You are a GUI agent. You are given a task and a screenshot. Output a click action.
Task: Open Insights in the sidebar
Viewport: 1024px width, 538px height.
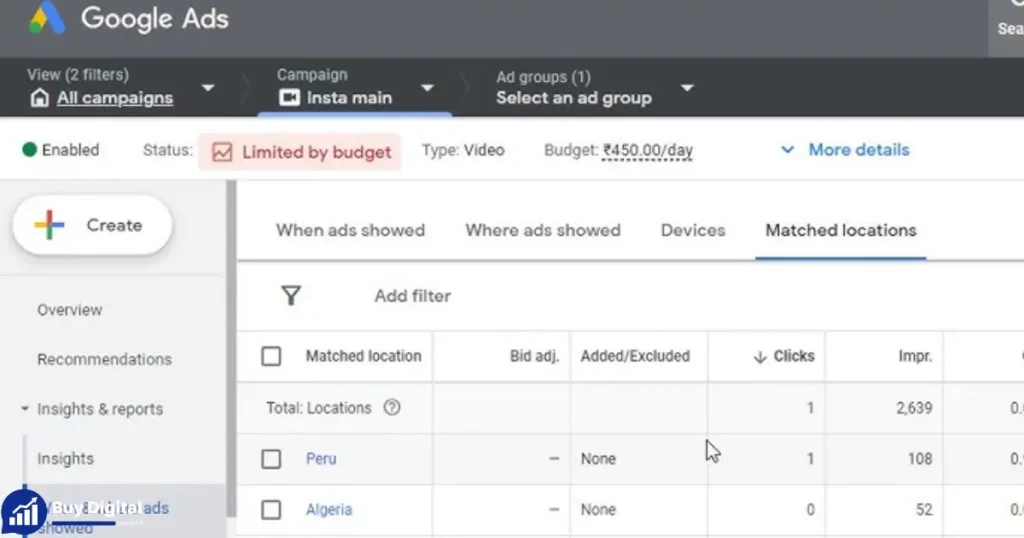[65, 458]
